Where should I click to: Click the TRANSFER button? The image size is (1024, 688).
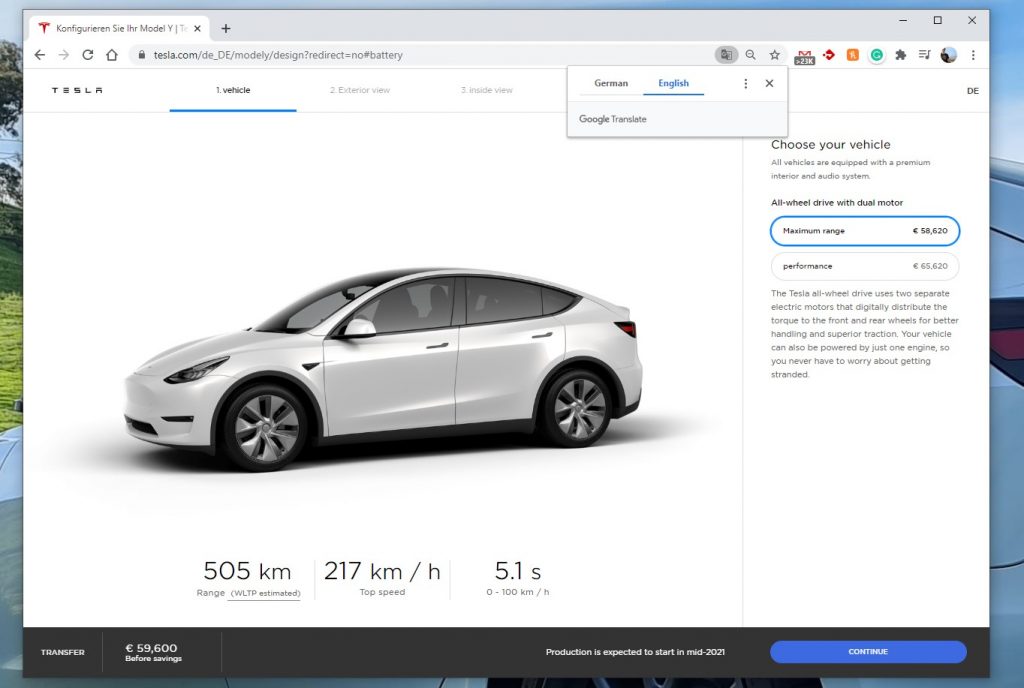click(x=63, y=652)
